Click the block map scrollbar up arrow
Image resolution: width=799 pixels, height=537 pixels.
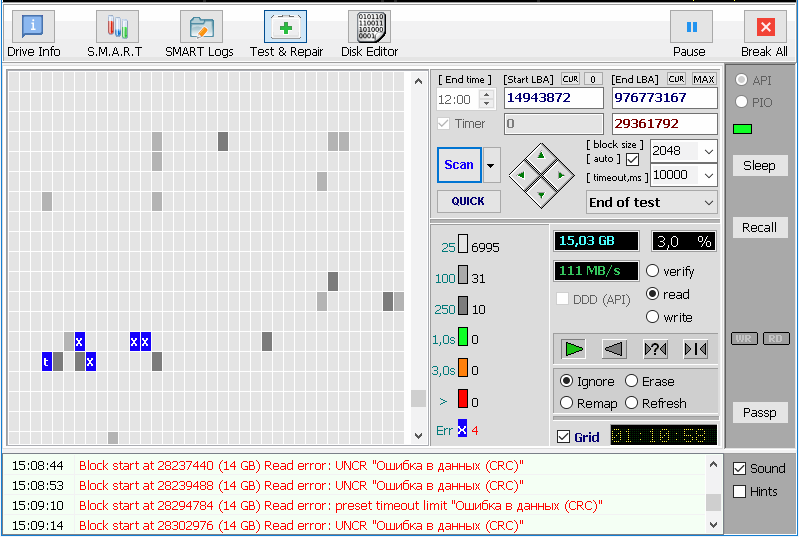[x=418, y=81]
